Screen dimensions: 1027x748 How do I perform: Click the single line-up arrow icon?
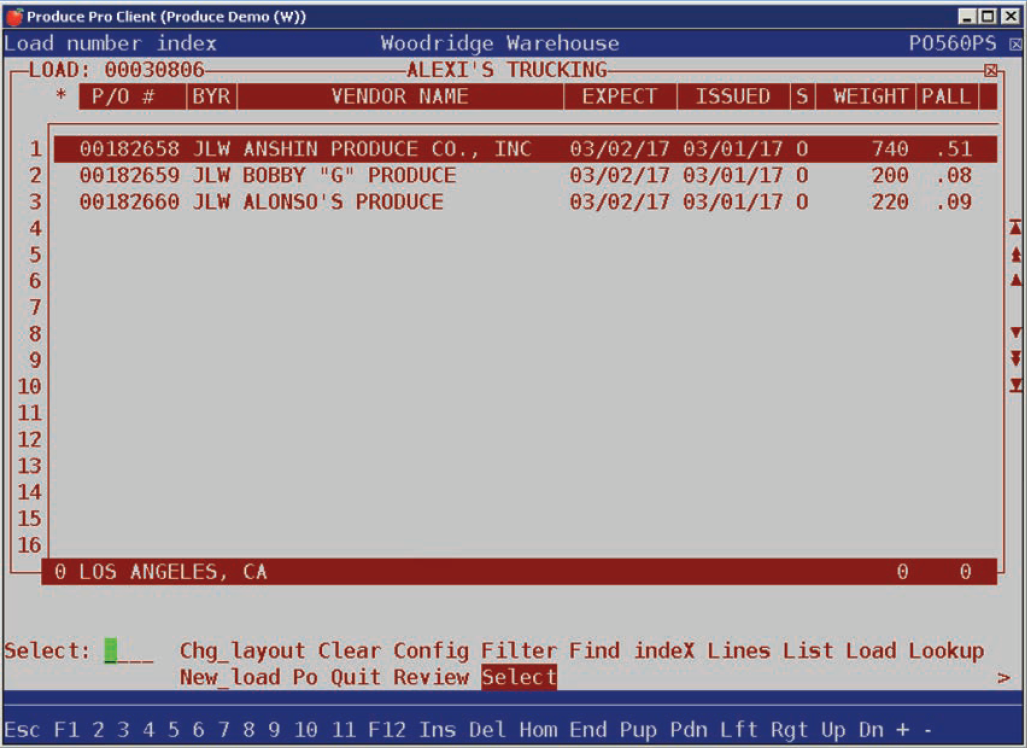[1015, 280]
